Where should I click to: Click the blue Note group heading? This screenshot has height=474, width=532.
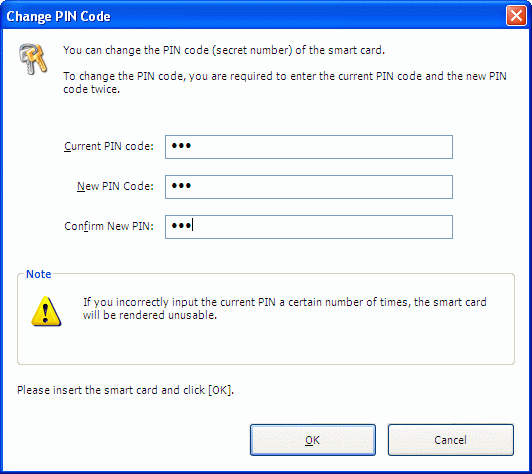click(39, 274)
